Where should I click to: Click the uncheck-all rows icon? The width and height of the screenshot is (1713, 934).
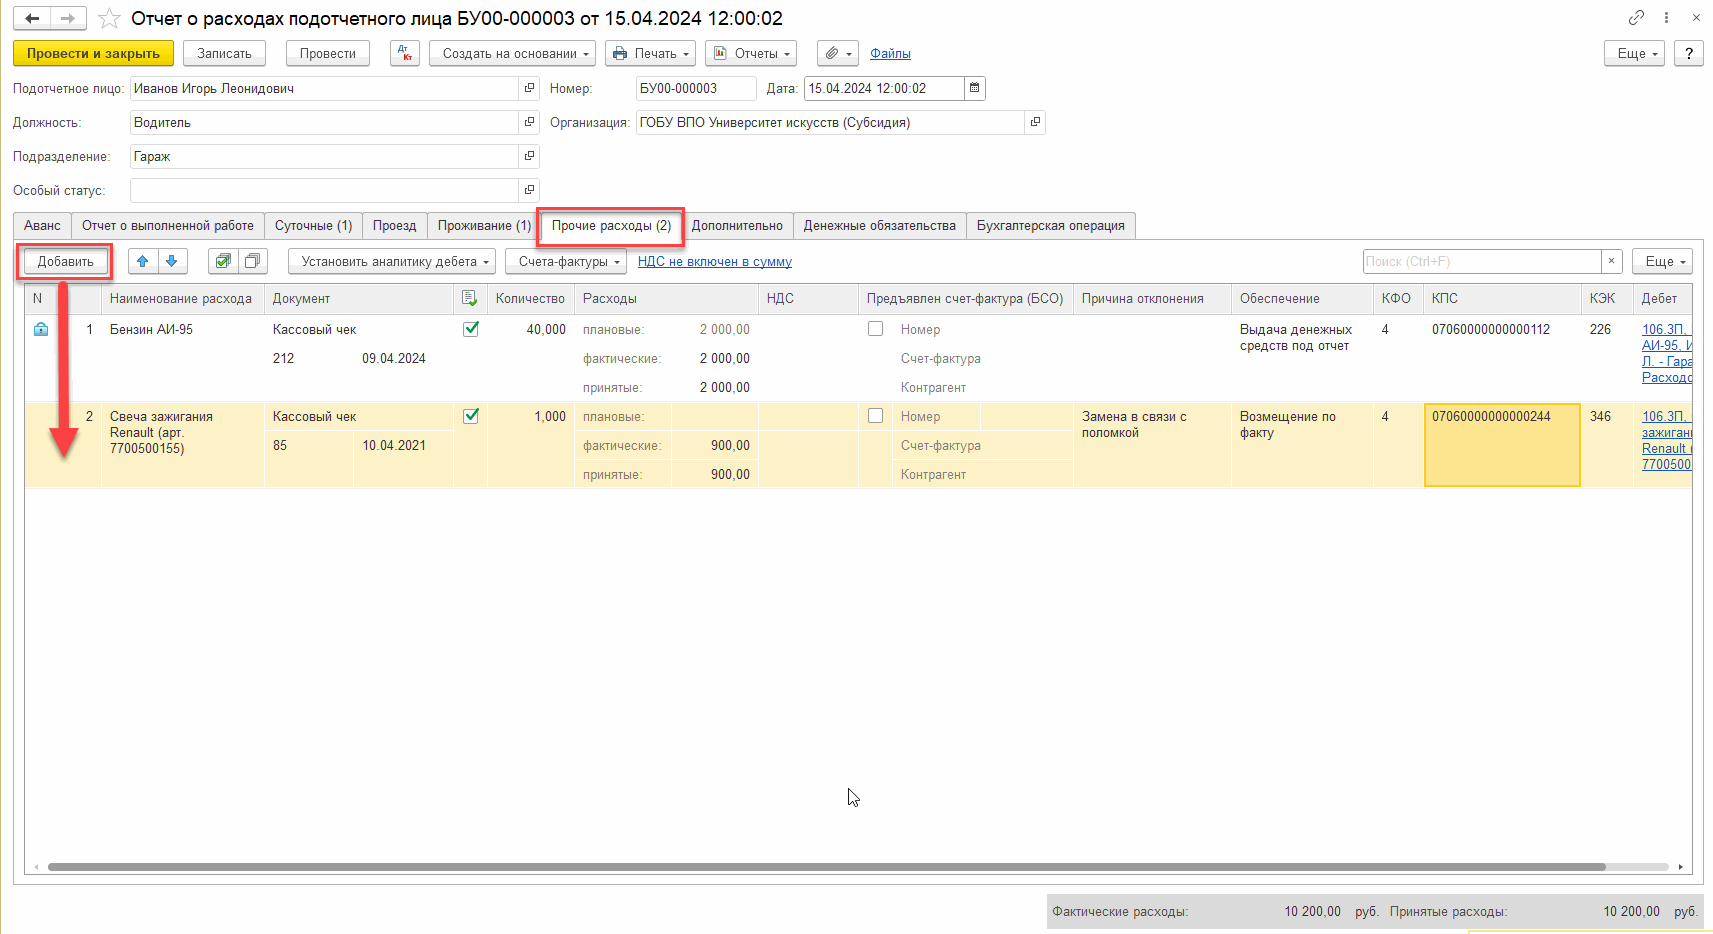253,261
